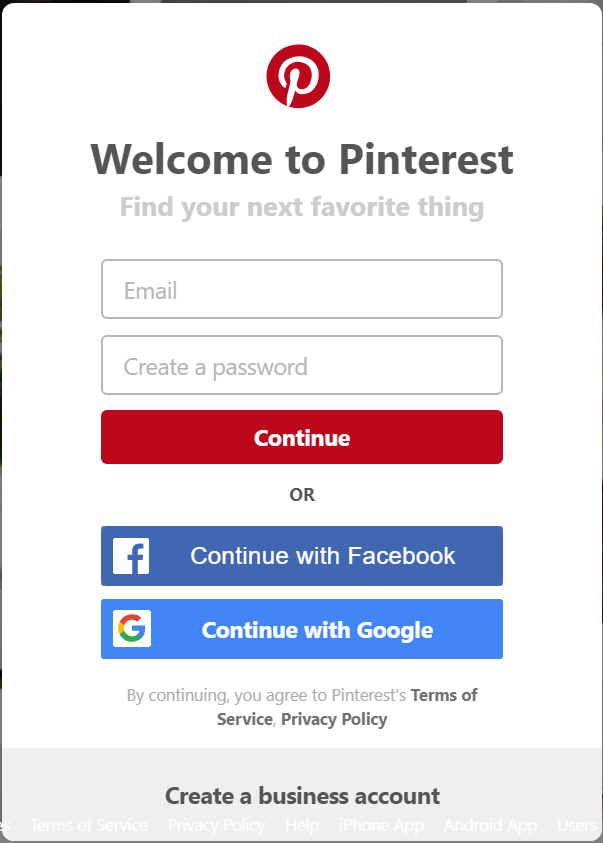This screenshot has width=603, height=843.
Task: Open the Users link in the footer
Action: (577, 825)
